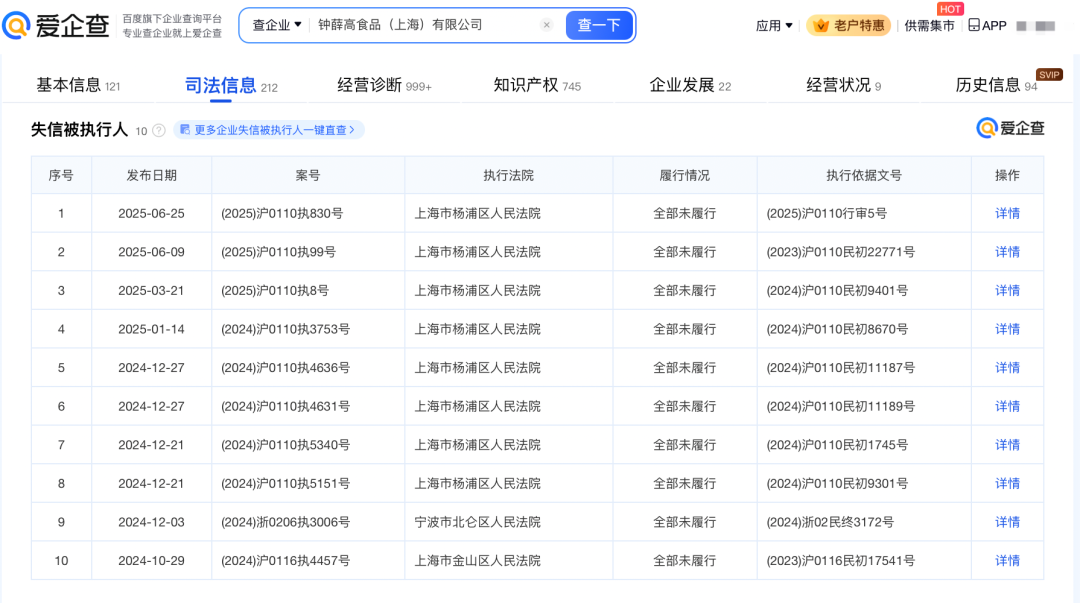Screen dimensions: 1080x603
Task: Click the blurred user avatar at top right
Action: tap(1035, 25)
